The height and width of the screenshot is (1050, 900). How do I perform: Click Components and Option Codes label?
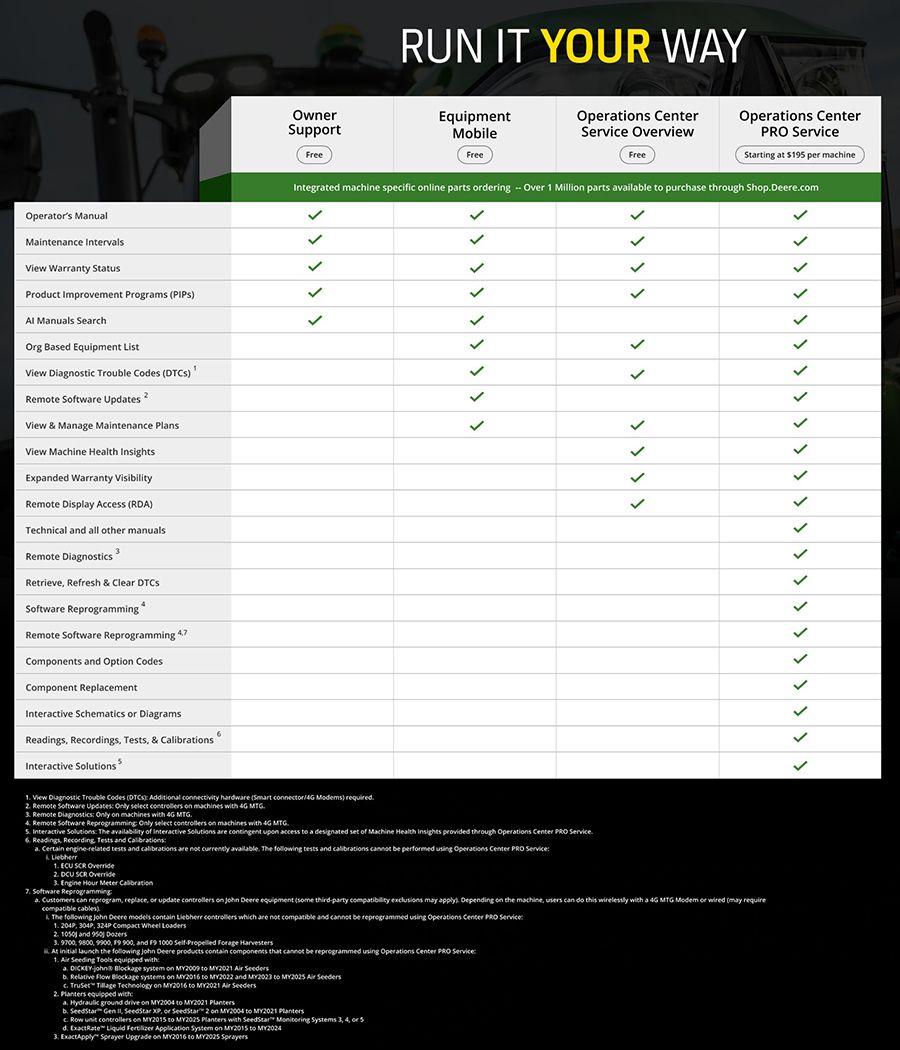click(x=94, y=661)
